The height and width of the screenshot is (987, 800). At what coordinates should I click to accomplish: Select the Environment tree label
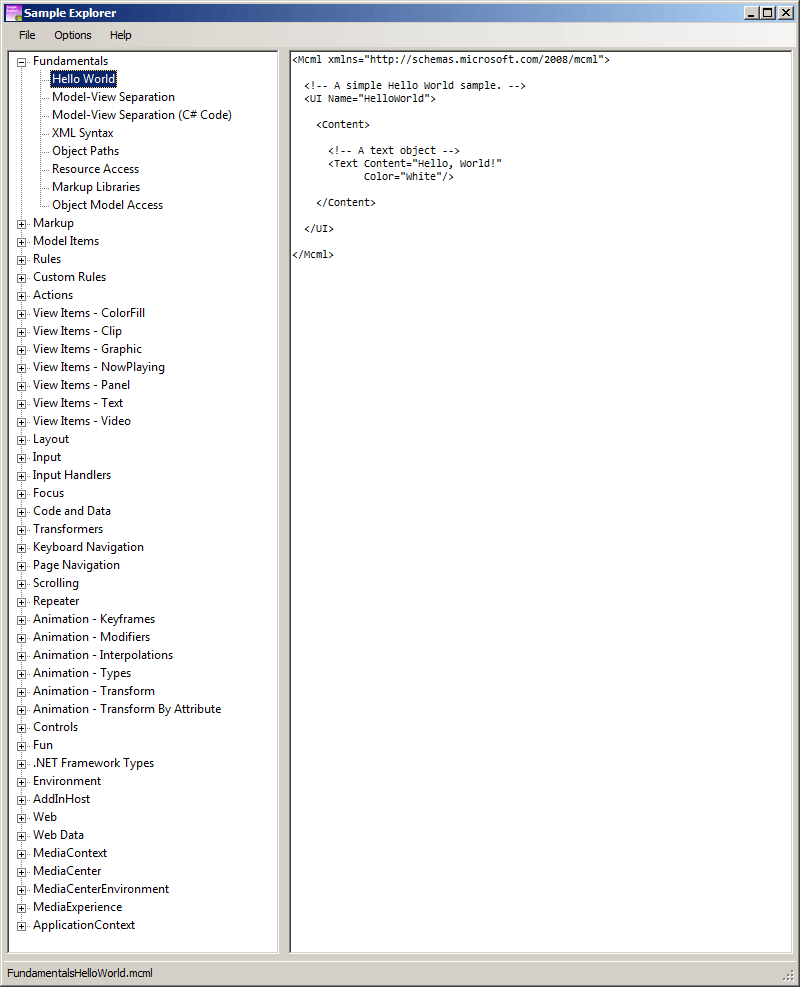click(x=67, y=781)
